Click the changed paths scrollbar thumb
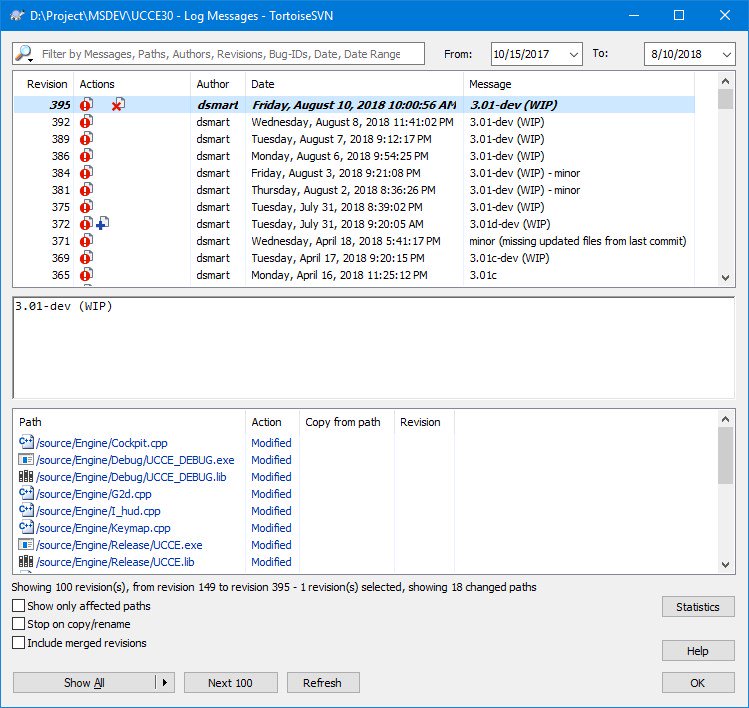749x708 pixels. pyautogui.click(x=725, y=455)
